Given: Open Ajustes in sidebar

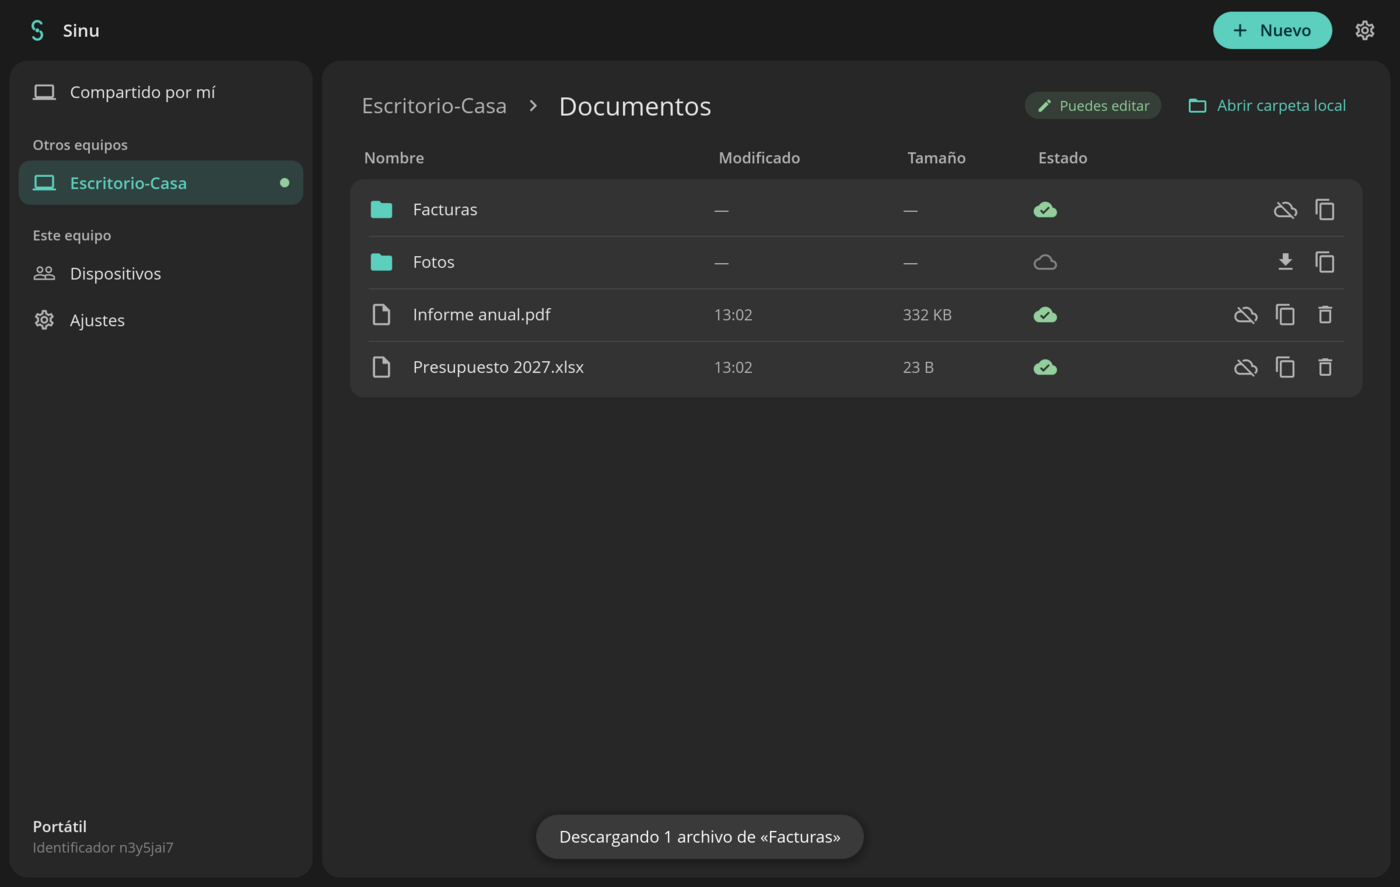Looking at the screenshot, I should [x=161, y=320].
